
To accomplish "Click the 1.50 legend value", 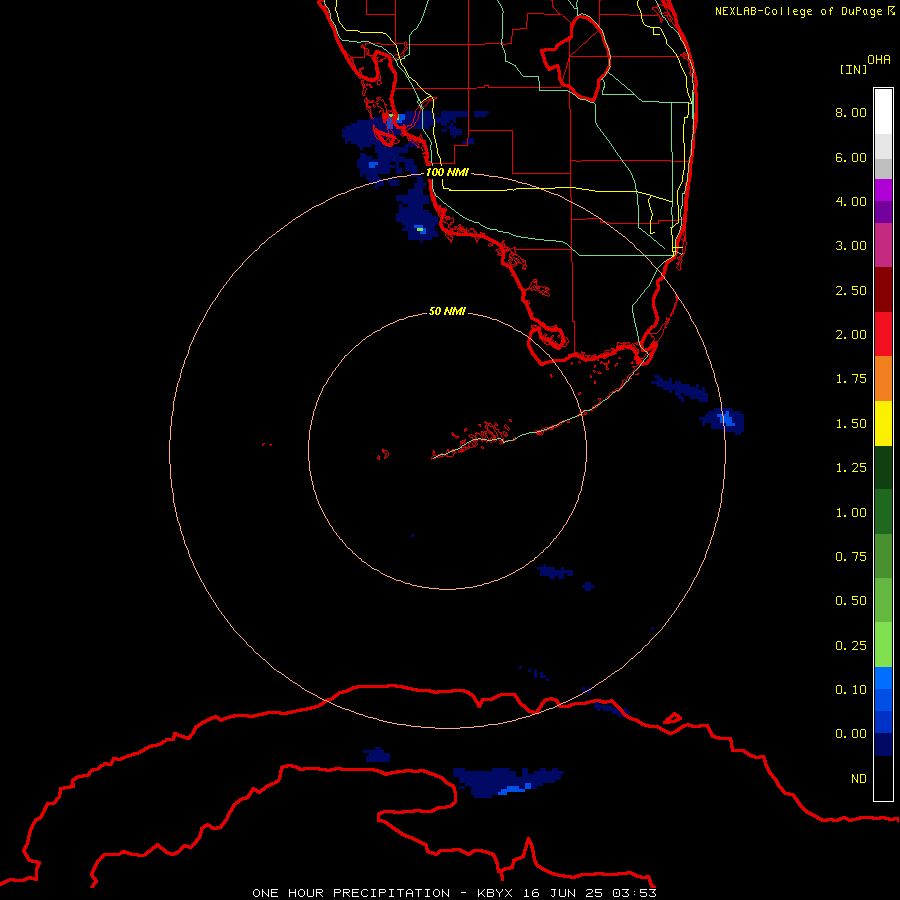I will (851, 424).
